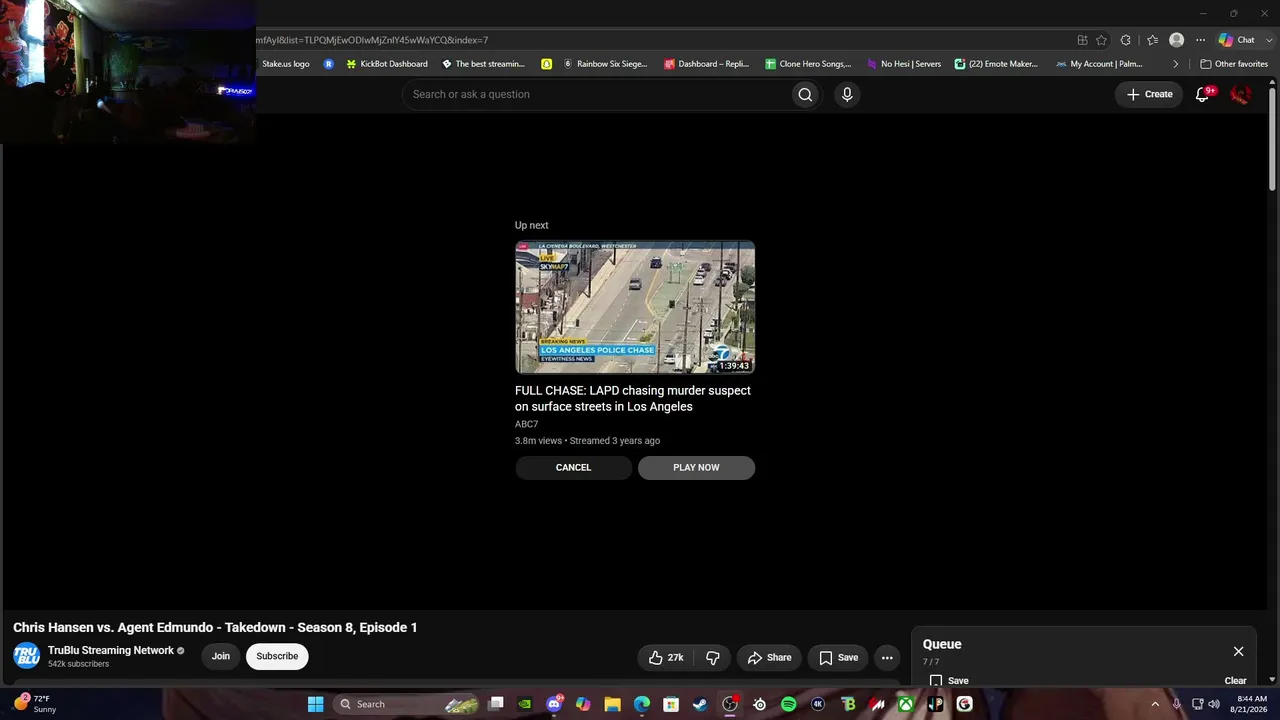Open the volume speaker tray icon

(1214, 704)
